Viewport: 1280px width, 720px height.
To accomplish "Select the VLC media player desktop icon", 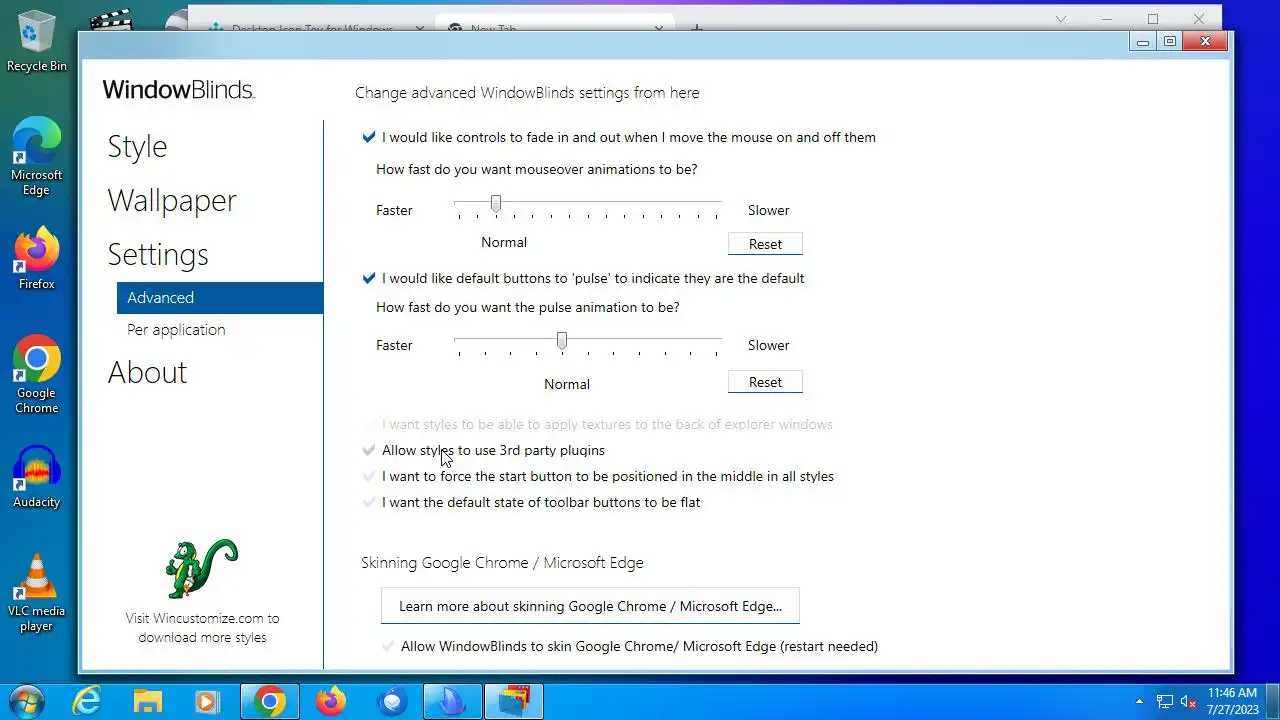I will (37, 593).
